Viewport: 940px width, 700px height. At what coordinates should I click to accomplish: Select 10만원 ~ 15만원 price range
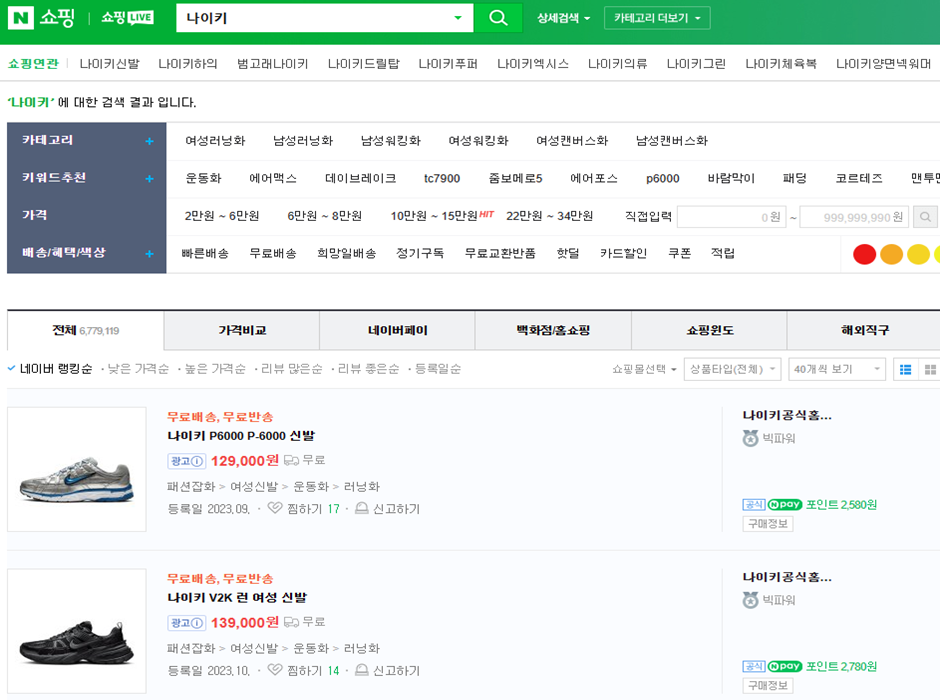[x=434, y=216]
